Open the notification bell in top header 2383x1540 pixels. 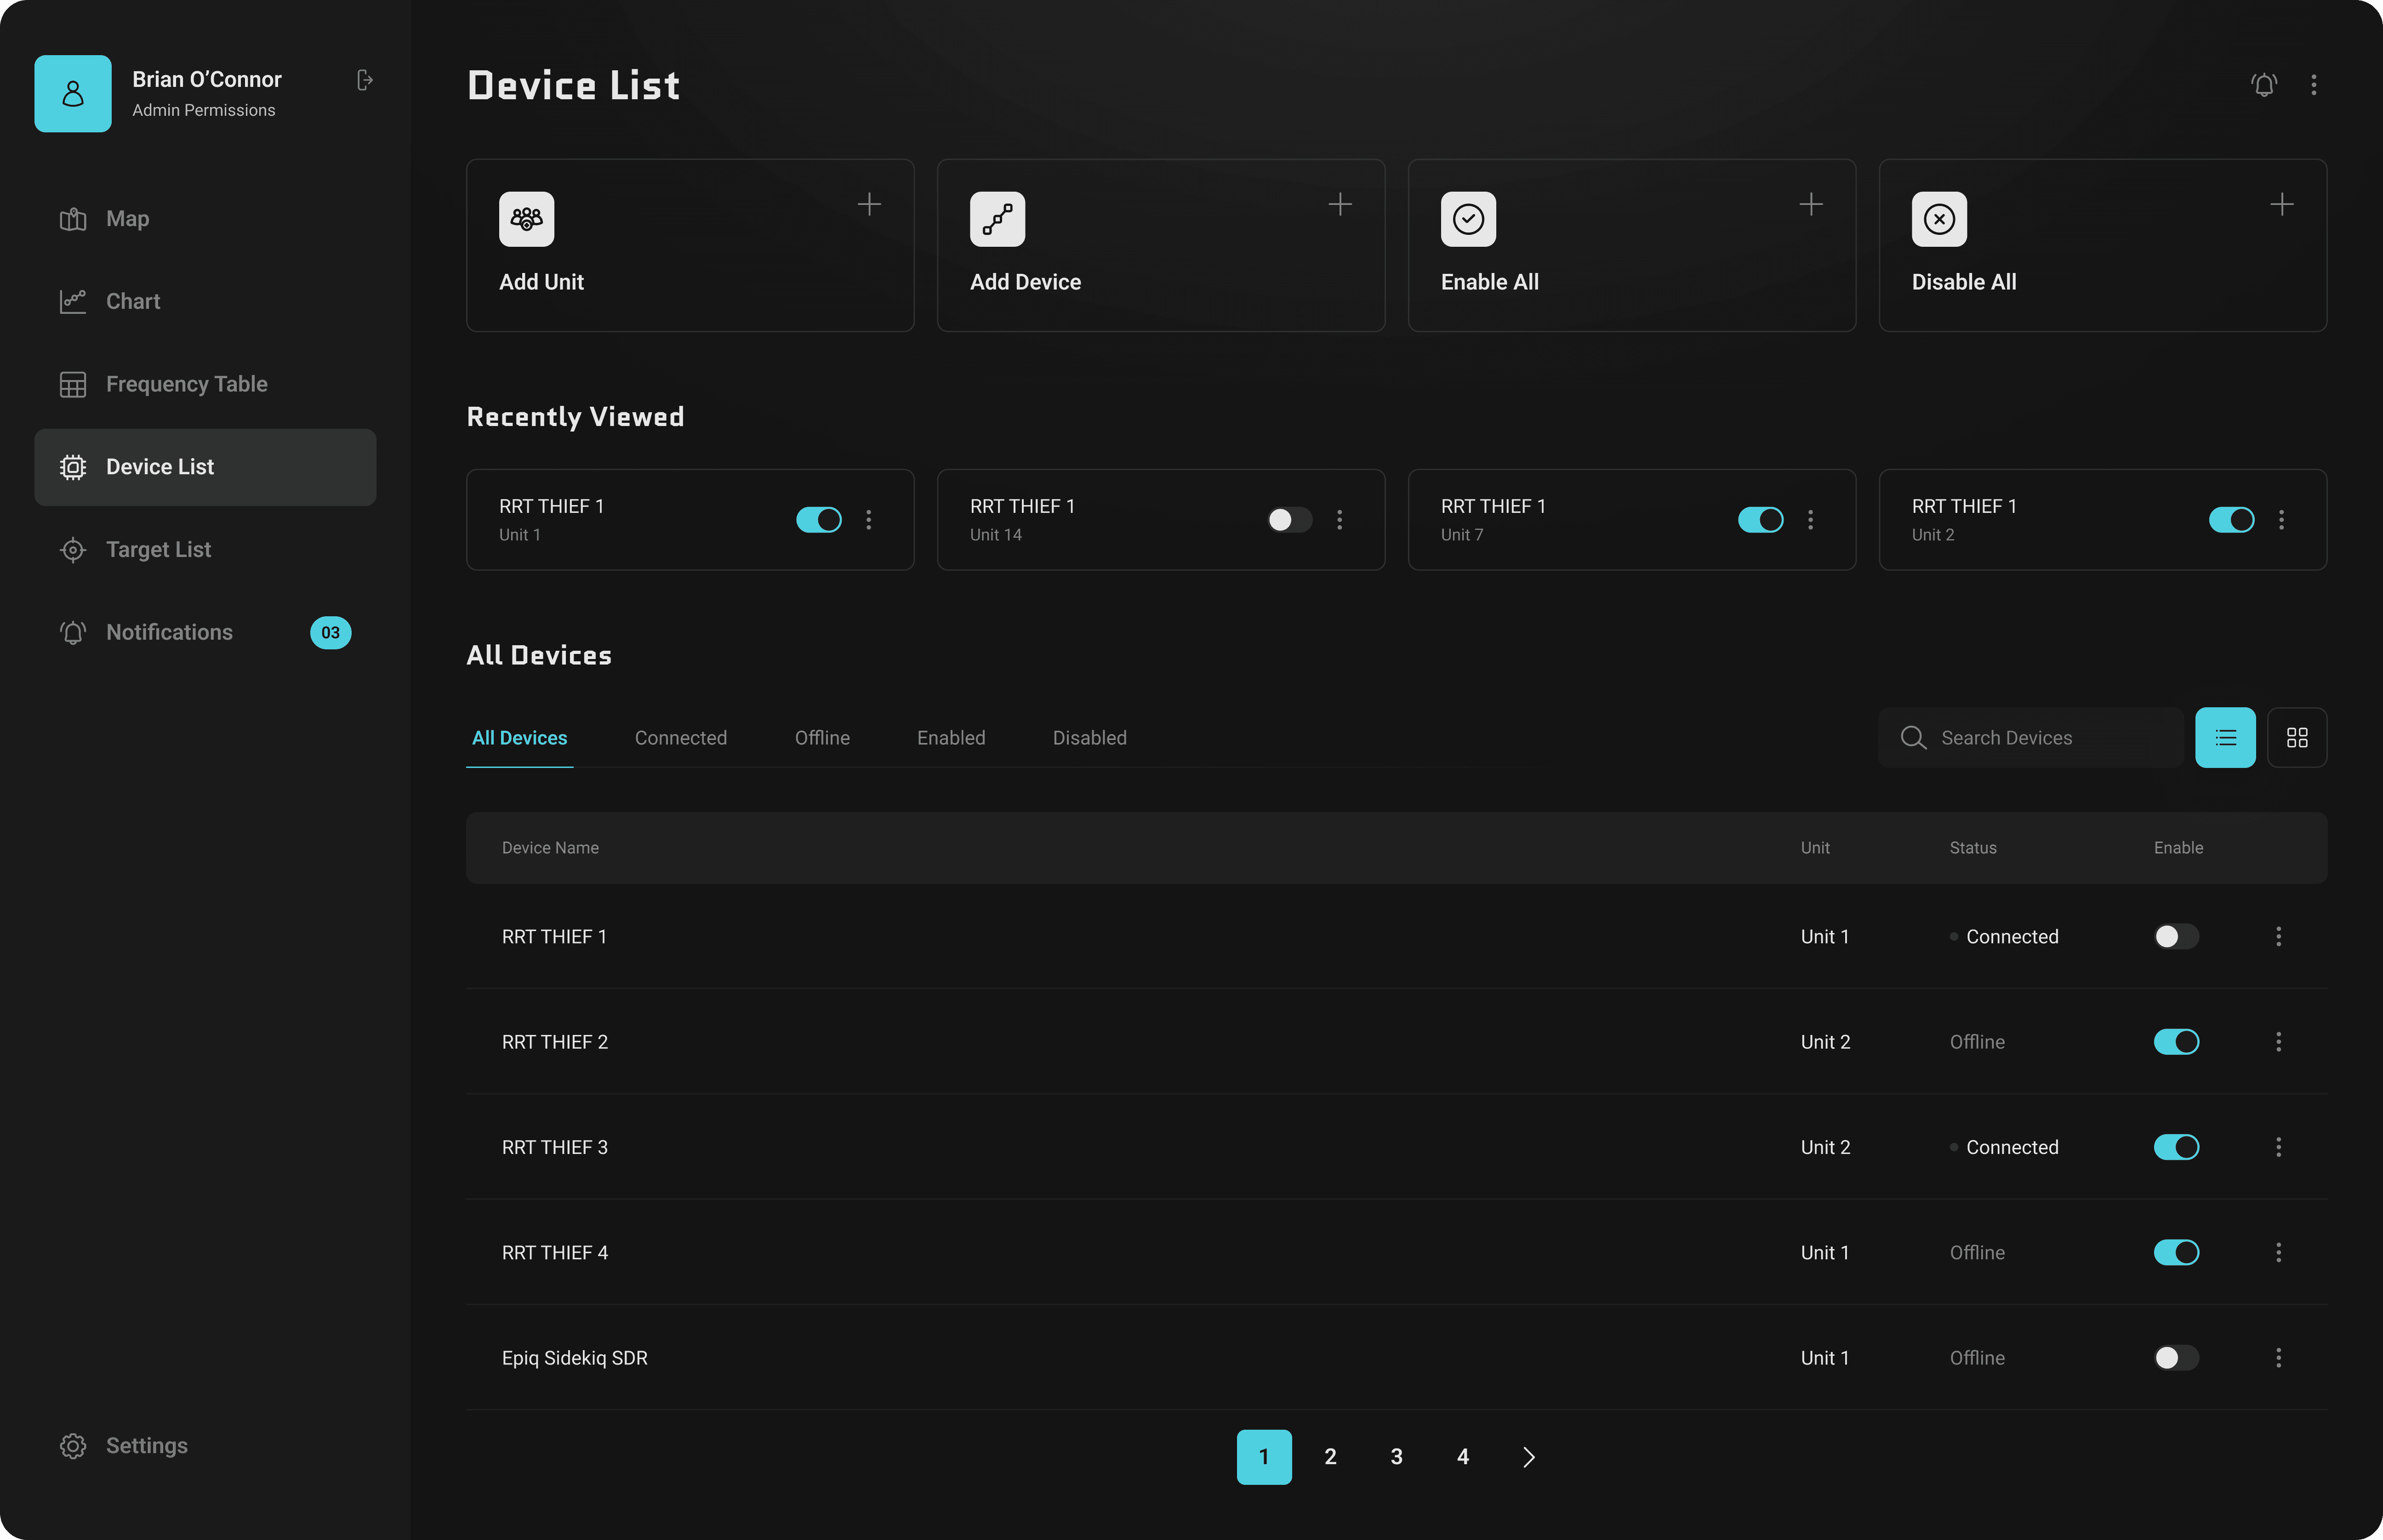click(x=2264, y=85)
